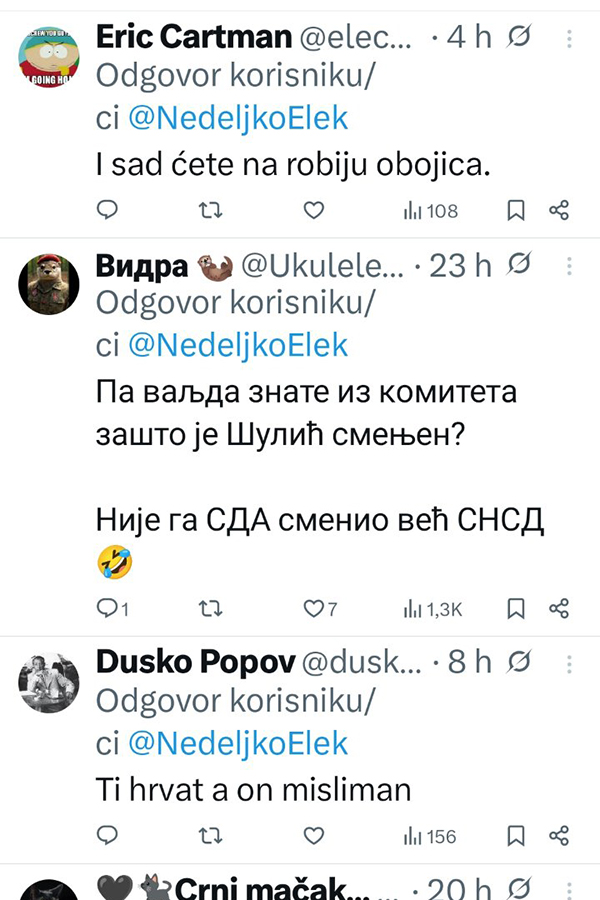View analytics for Видра's 1,3K views
This screenshot has height=900, width=600.
(x=431, y=608)
